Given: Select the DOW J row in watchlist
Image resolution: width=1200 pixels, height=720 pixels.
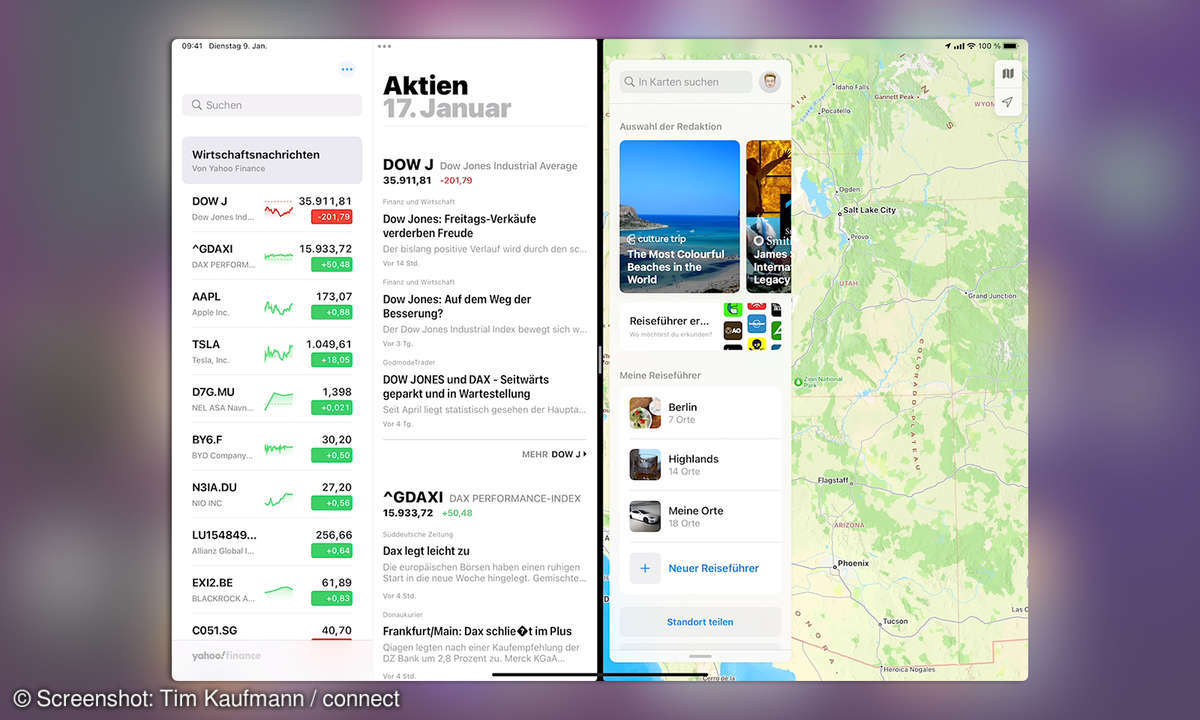Looking at the screenshot, I should [272, 208].
